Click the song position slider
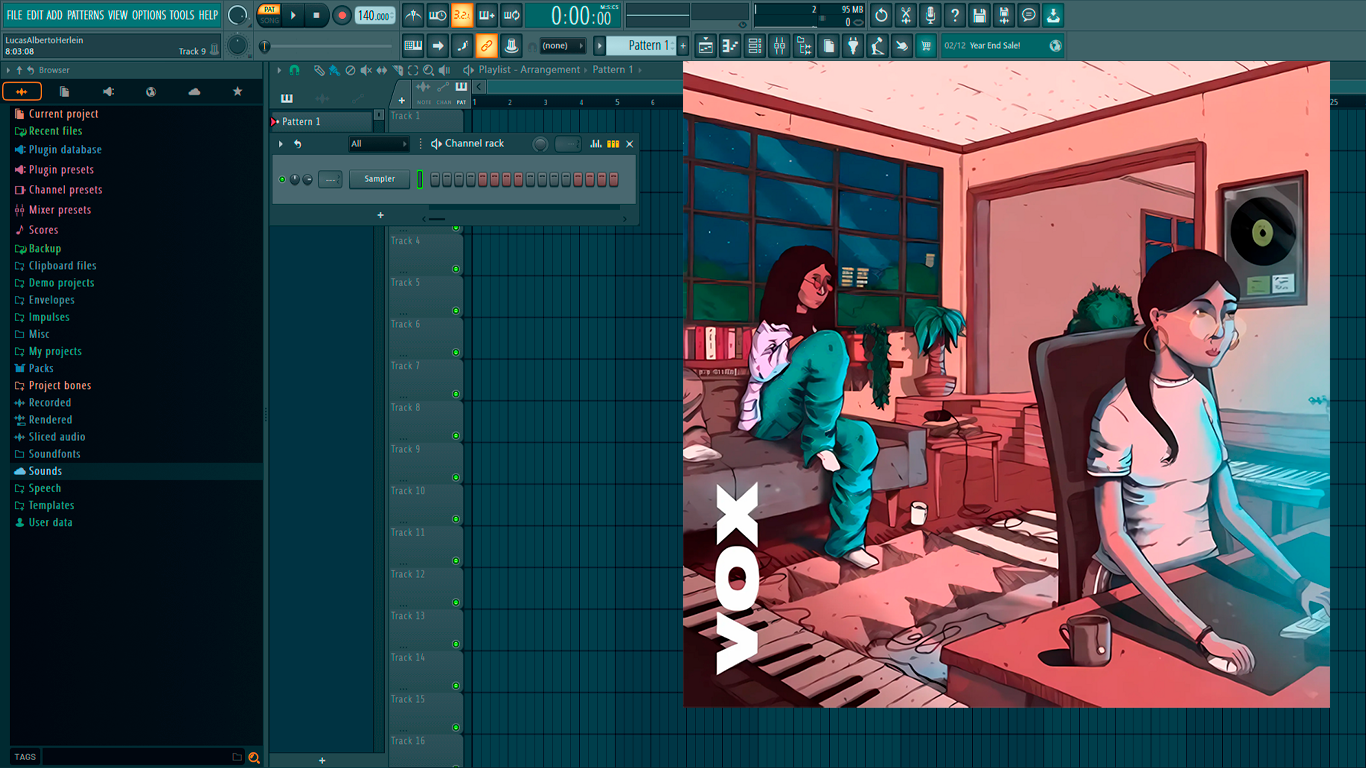 (325, 45)
